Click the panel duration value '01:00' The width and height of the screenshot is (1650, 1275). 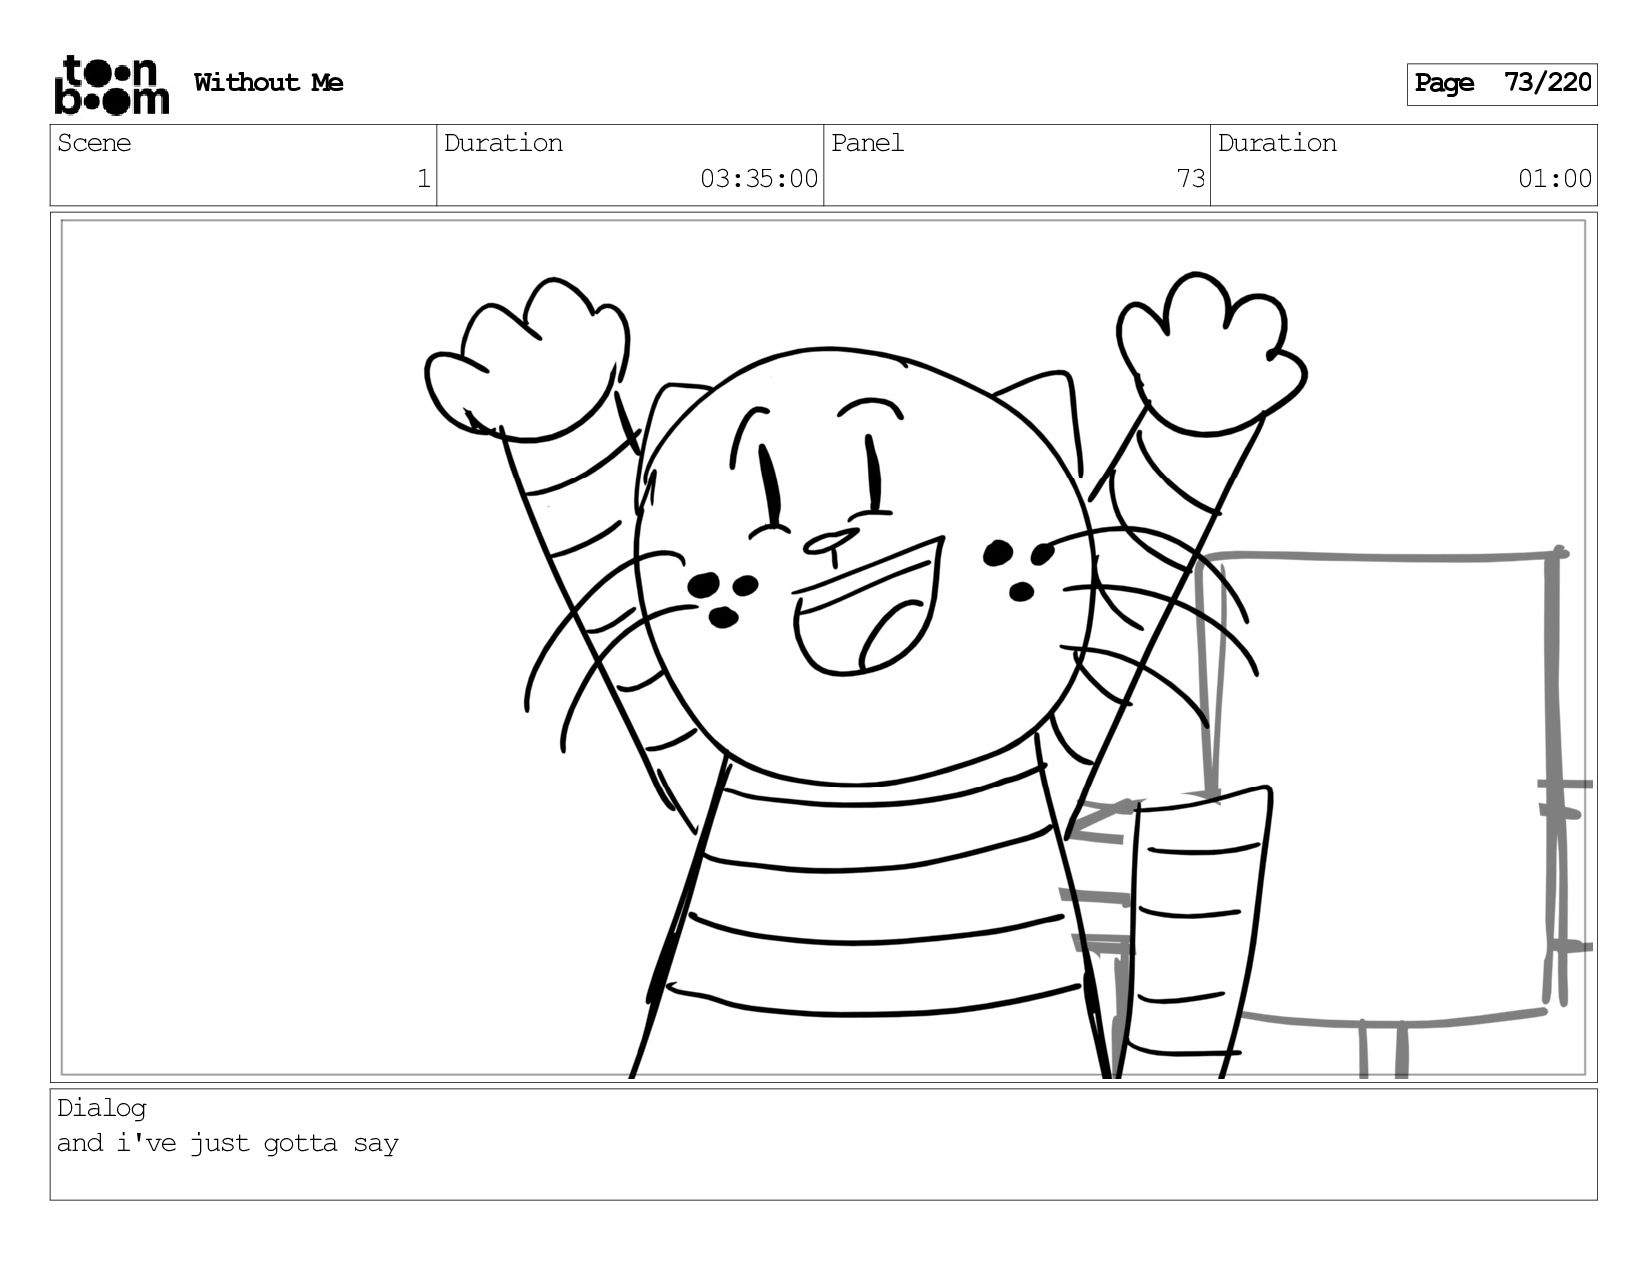(x=1555, y=179)
